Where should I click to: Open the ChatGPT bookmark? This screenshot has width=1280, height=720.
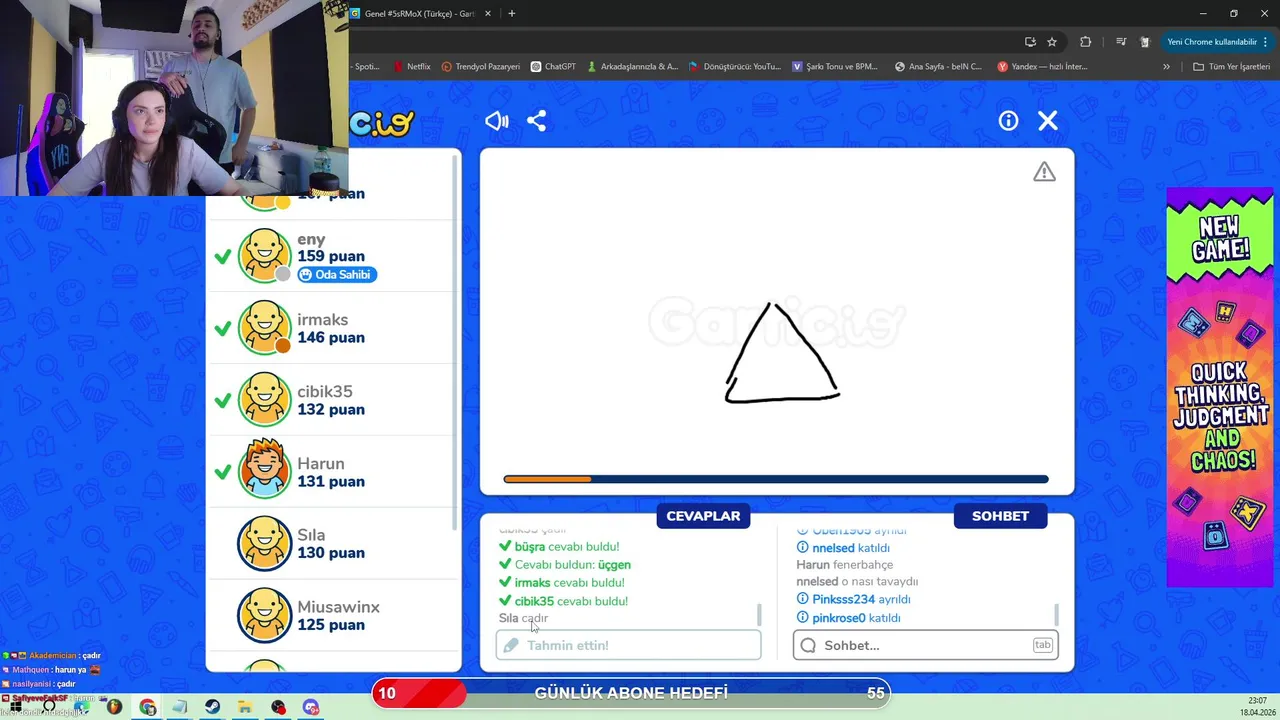pos(553,67)
